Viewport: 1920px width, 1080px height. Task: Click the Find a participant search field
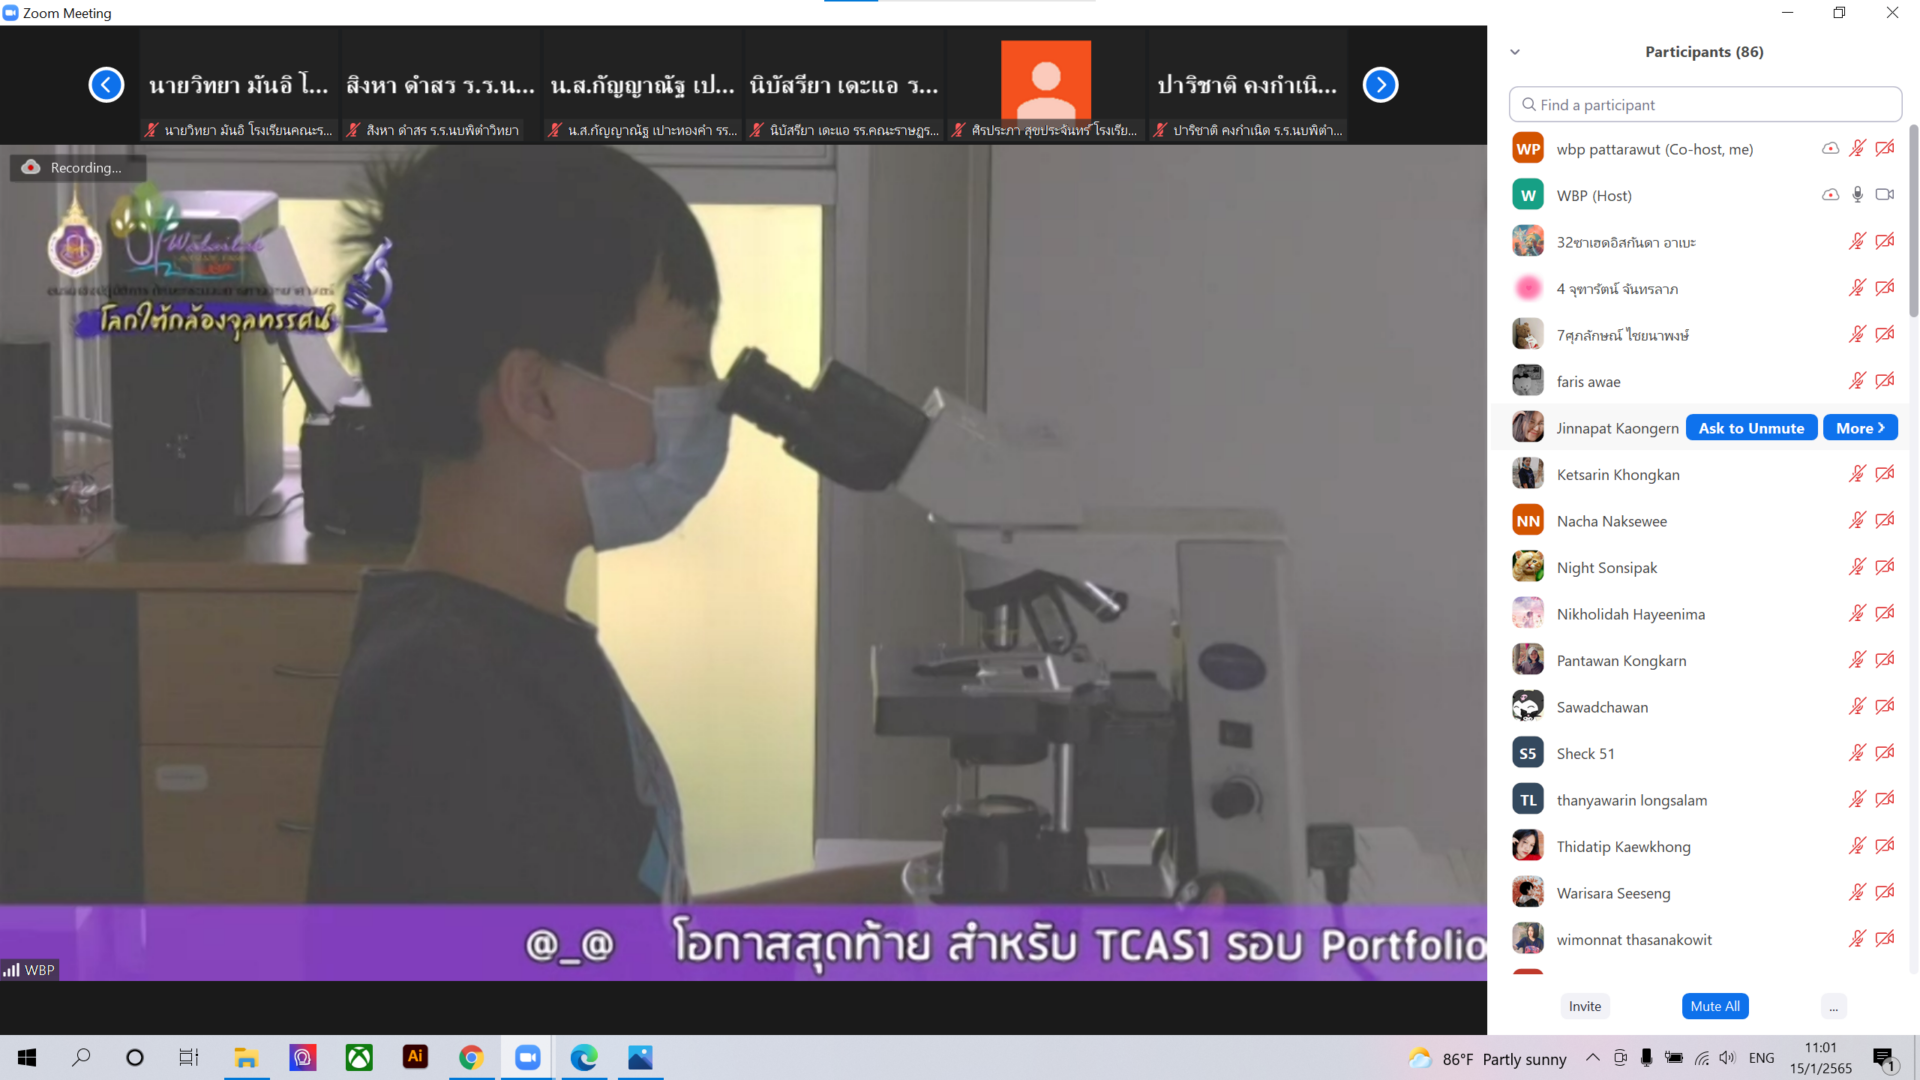[1705, 105]
